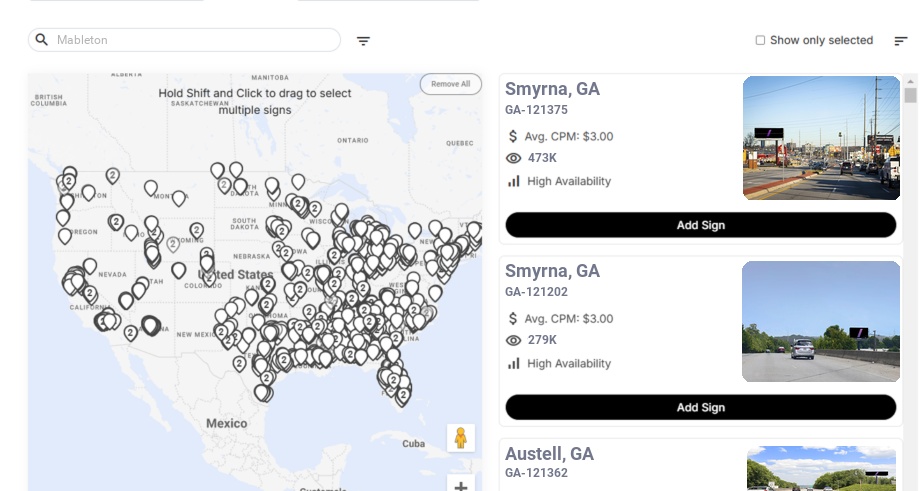This screenshot has width=920, height=491.
Task: Click the dollar icon on GA-121375
Action: 514,136
